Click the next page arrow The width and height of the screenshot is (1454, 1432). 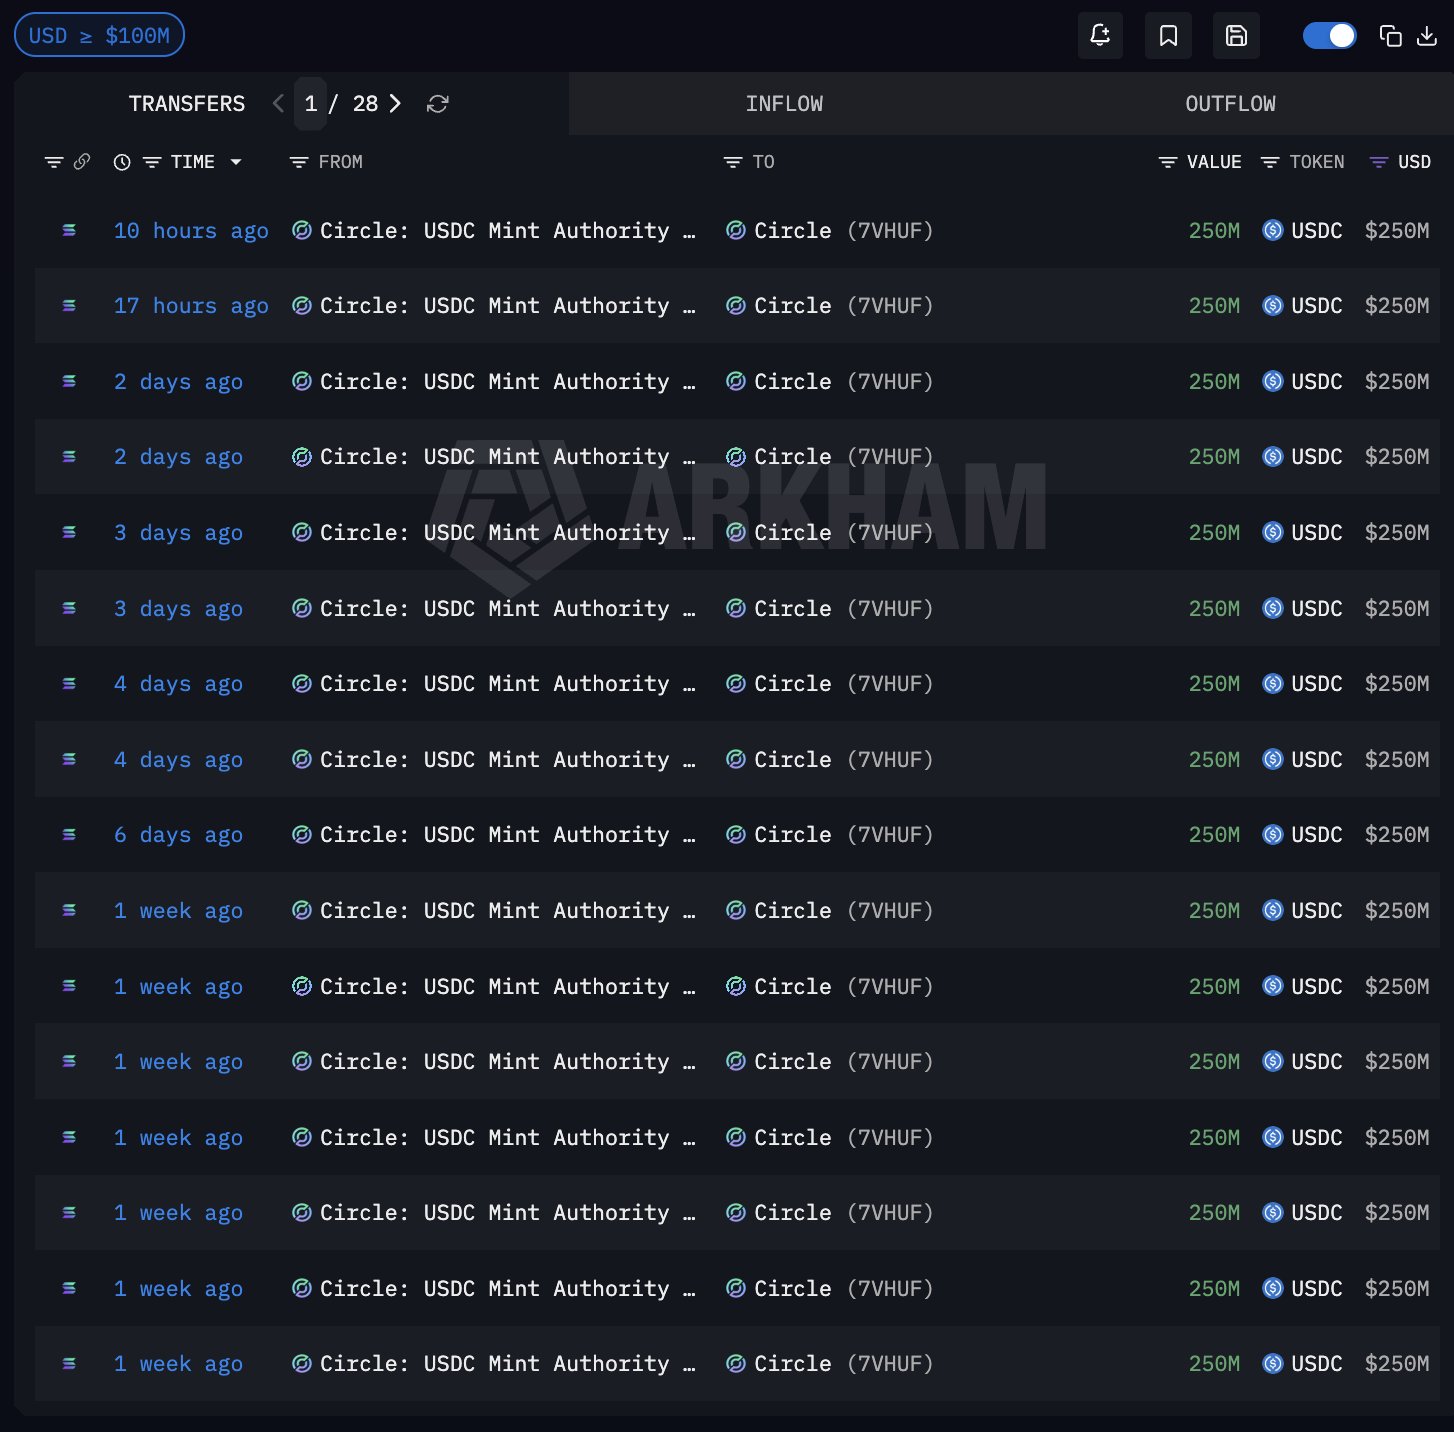(395, 103)
